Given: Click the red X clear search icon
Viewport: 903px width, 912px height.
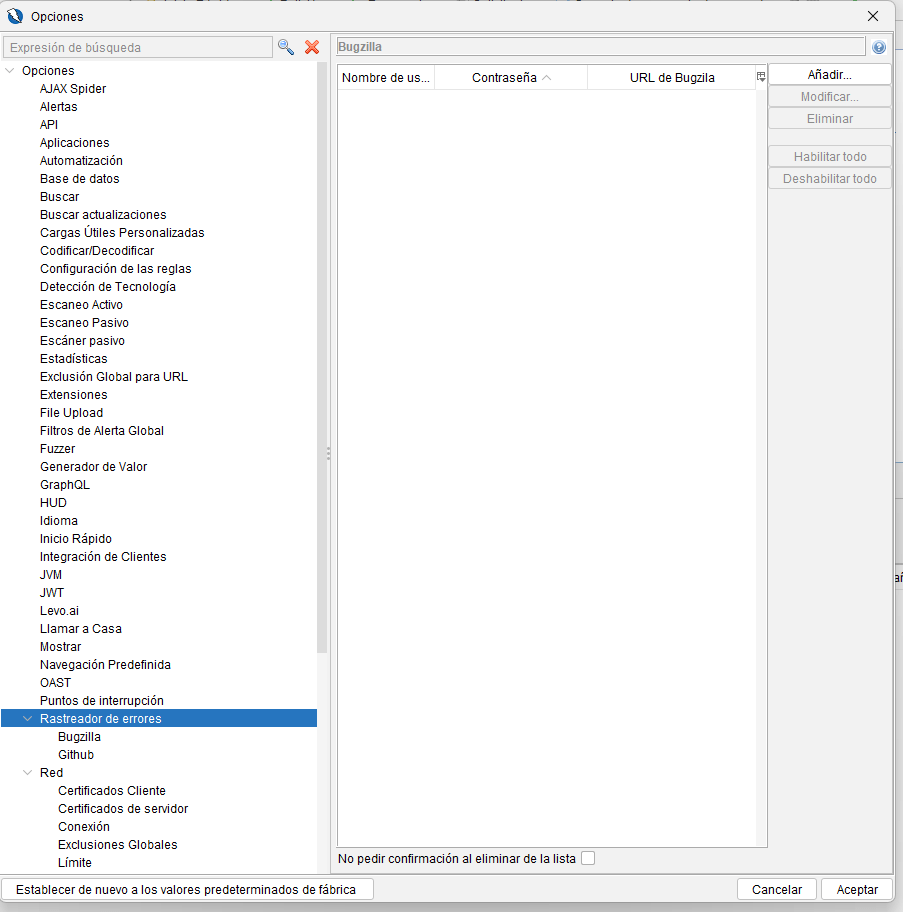Looking at the screenshot, I should pyautogui.click(x=312, y=47).
